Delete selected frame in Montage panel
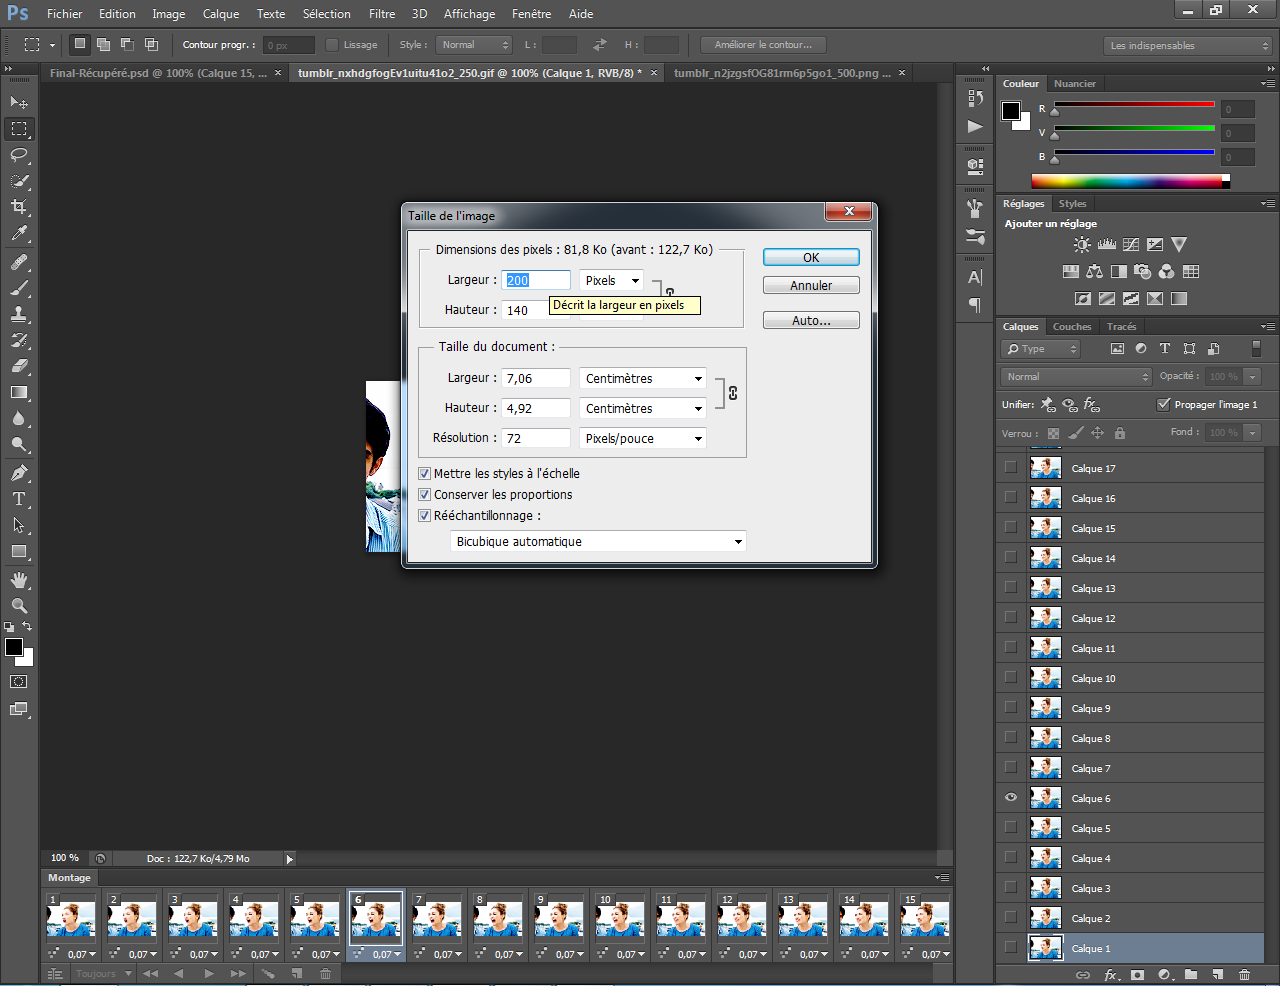 325,973
